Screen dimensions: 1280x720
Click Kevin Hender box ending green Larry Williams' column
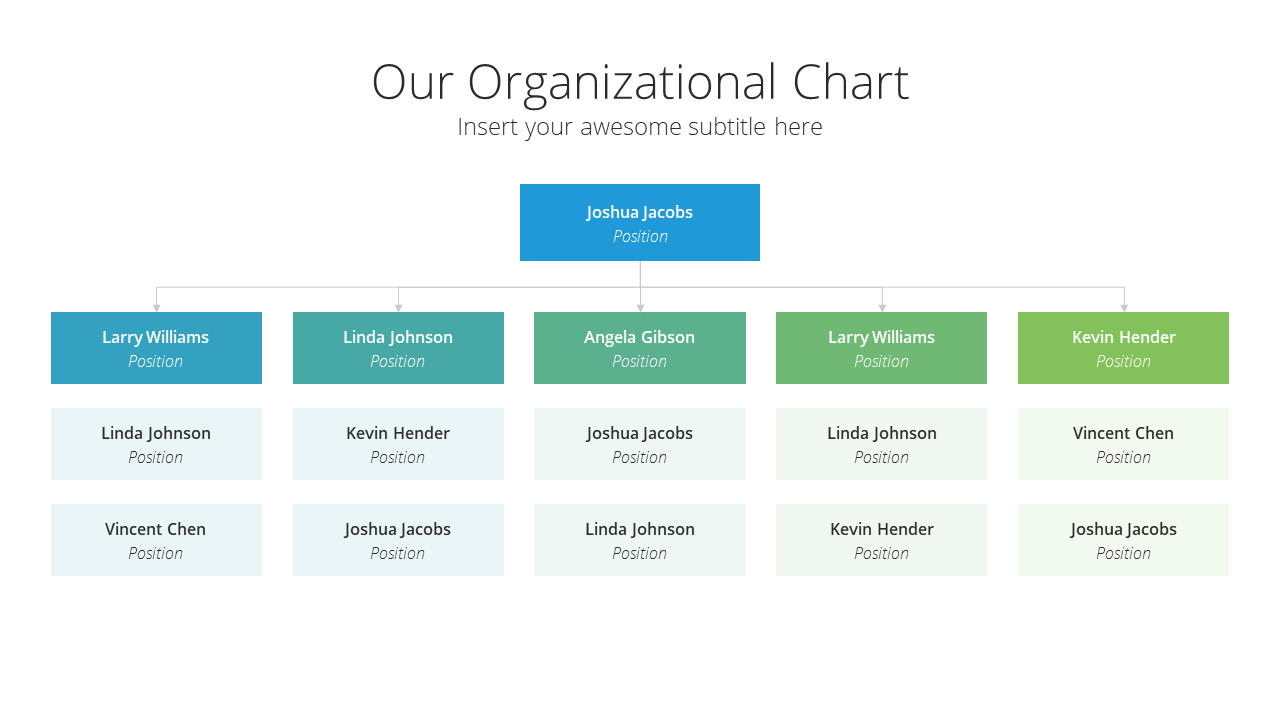881,540
